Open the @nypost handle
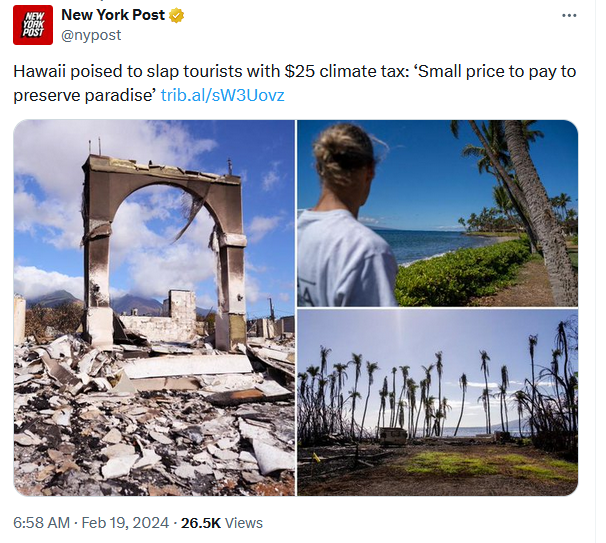 coord(91,35)
